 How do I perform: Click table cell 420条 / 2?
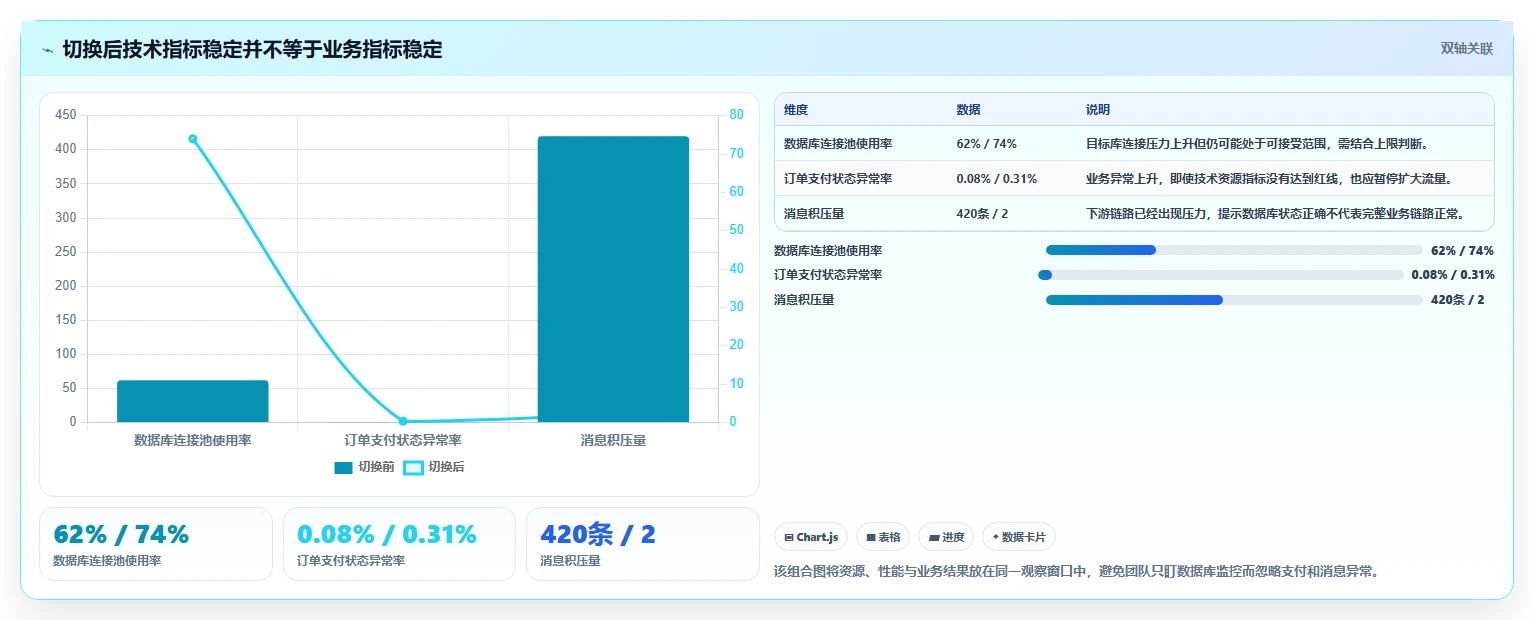(x=982, y=214)
